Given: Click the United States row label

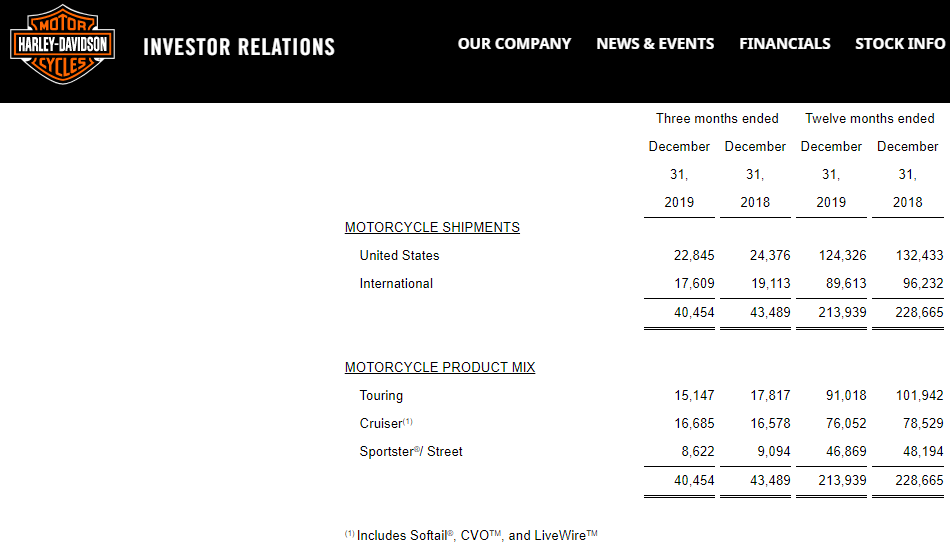Looking at the screenshot, I should 399,255.
